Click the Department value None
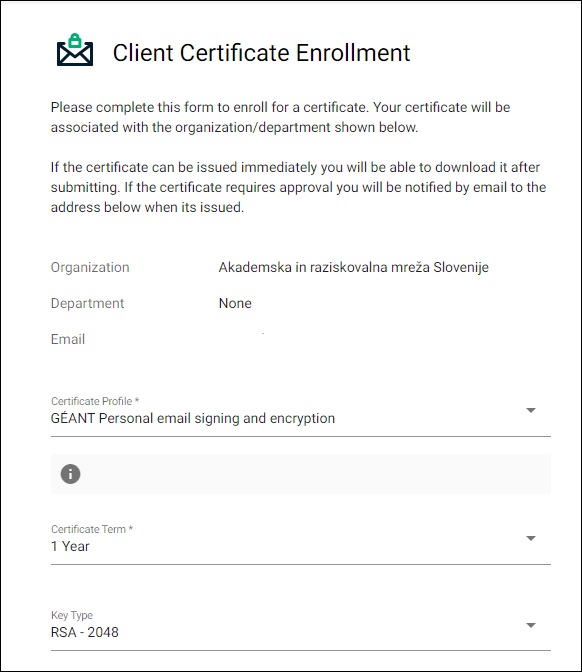 (x=235, y=303)
